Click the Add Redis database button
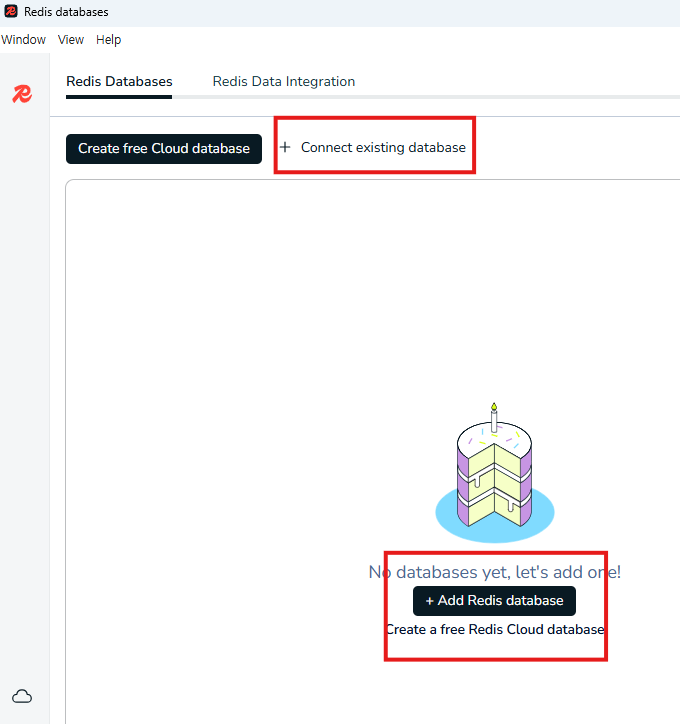Screen dimensions: 680x724 [x=494, y=601]
